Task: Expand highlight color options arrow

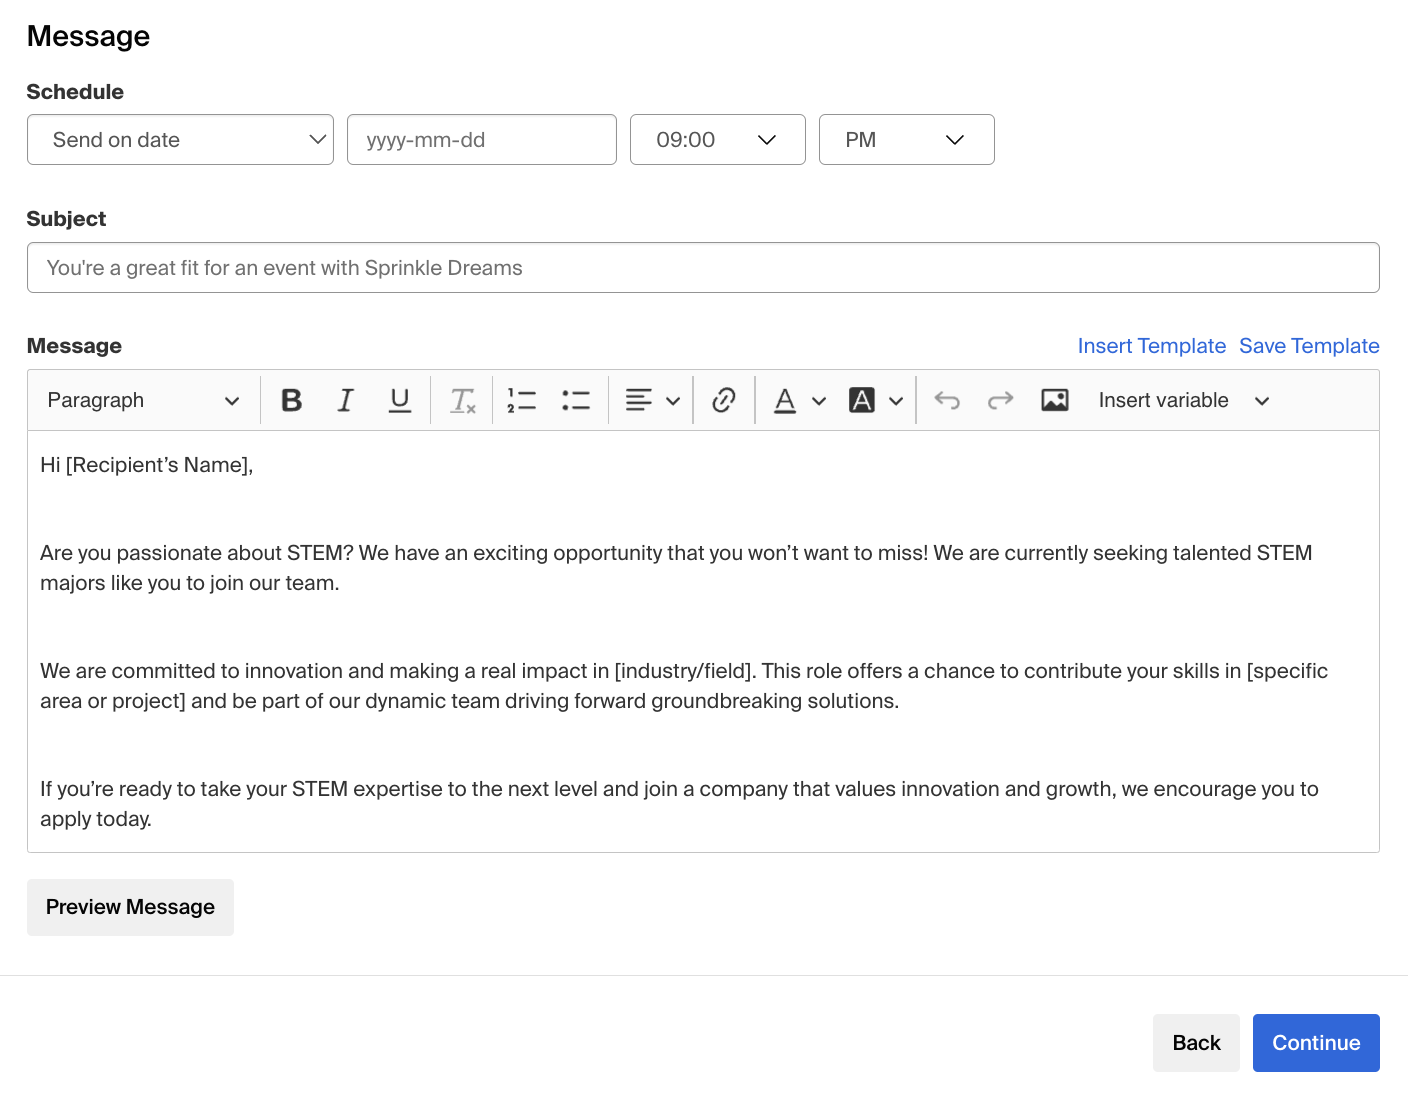Action: tap(896, 401)
